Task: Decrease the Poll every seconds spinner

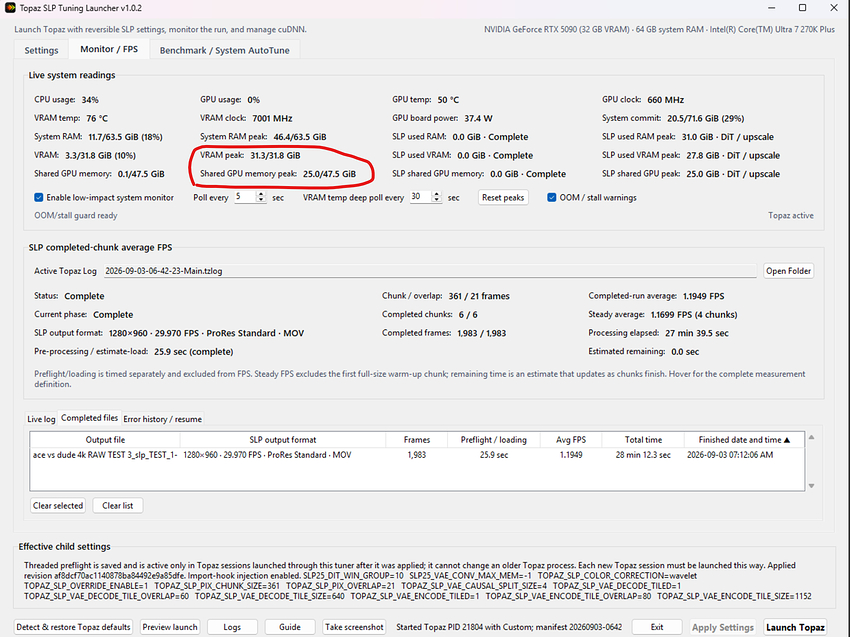Action: pyautogui.click(x=261, y=200)
